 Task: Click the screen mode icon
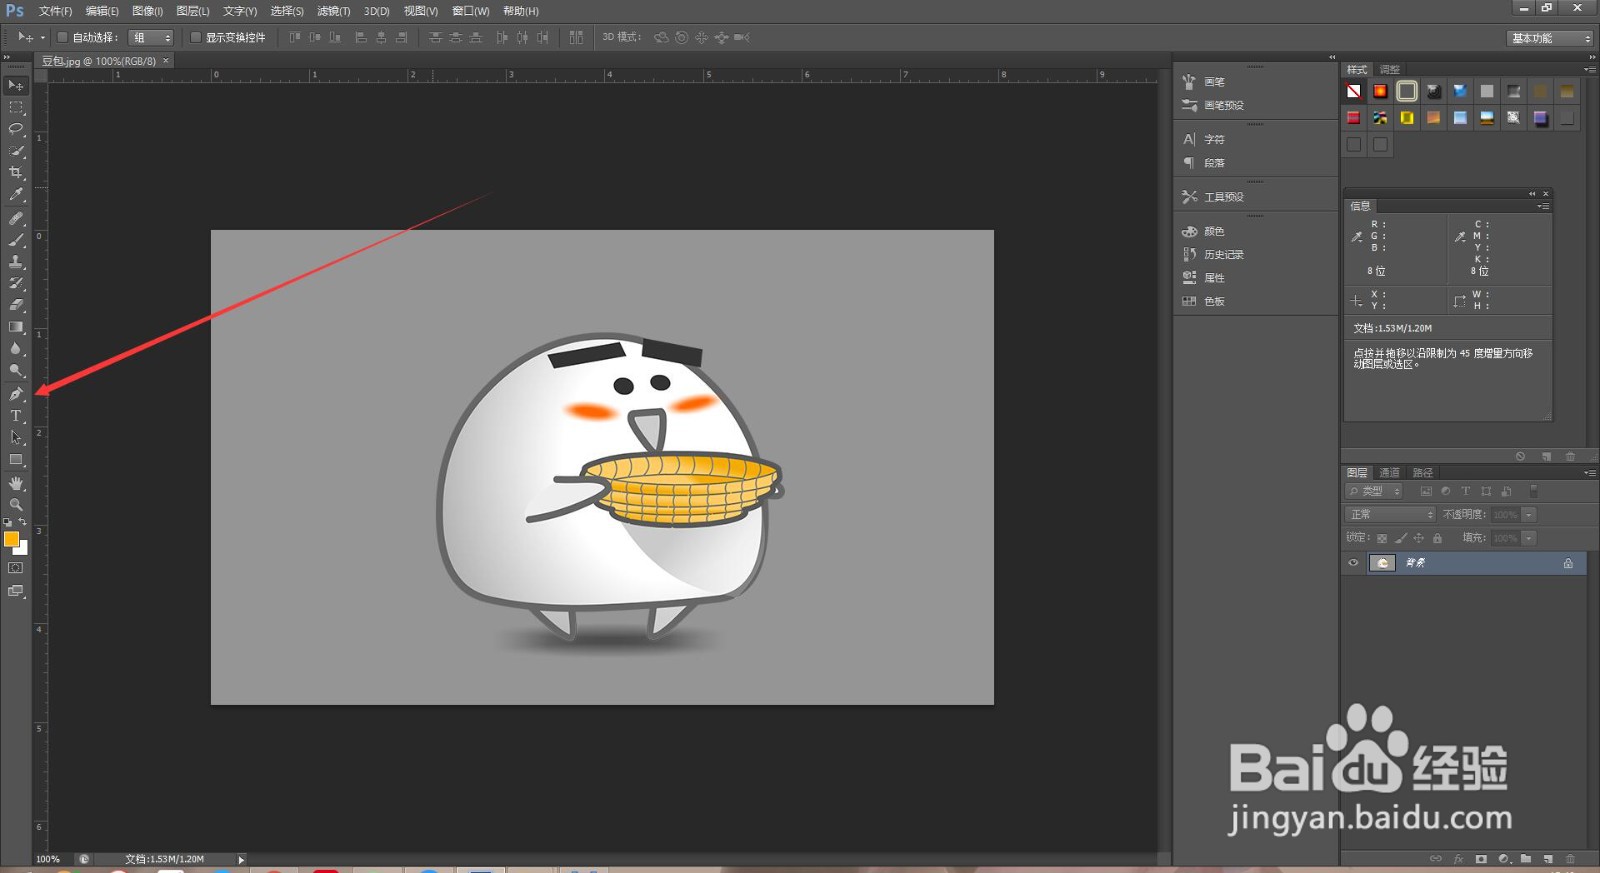(x=16, y=591)
